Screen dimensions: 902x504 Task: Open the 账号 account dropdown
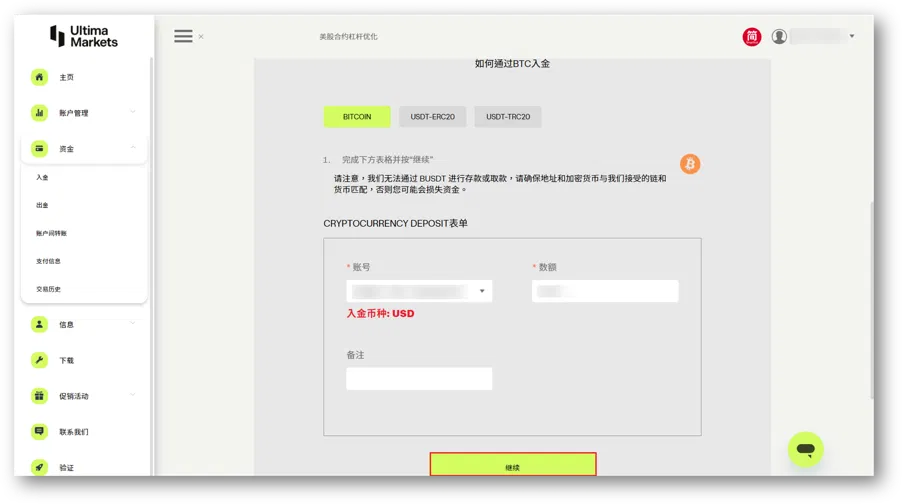click(x=419, y=291)
